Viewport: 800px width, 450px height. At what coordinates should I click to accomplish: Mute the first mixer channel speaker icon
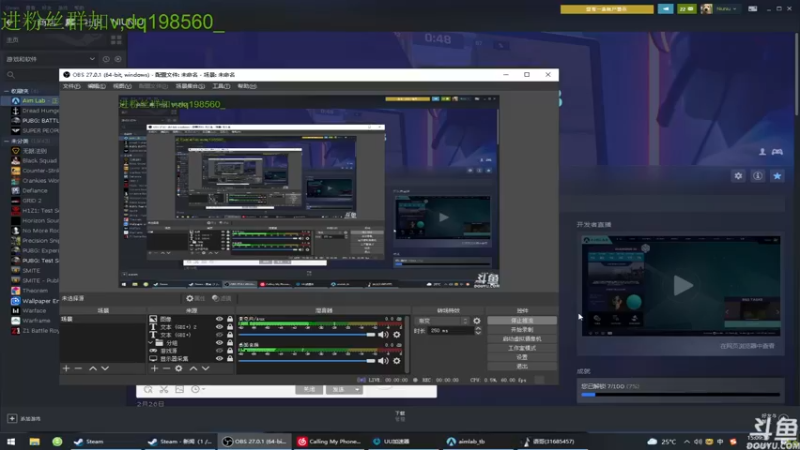click(x=383, y=335)
